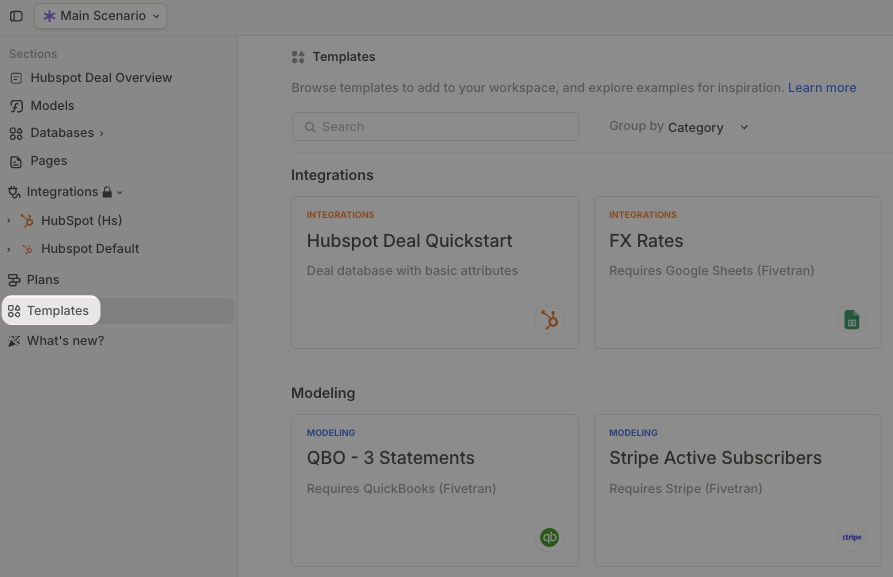Toggle the sidebar collapse icon

click(16, 15)
